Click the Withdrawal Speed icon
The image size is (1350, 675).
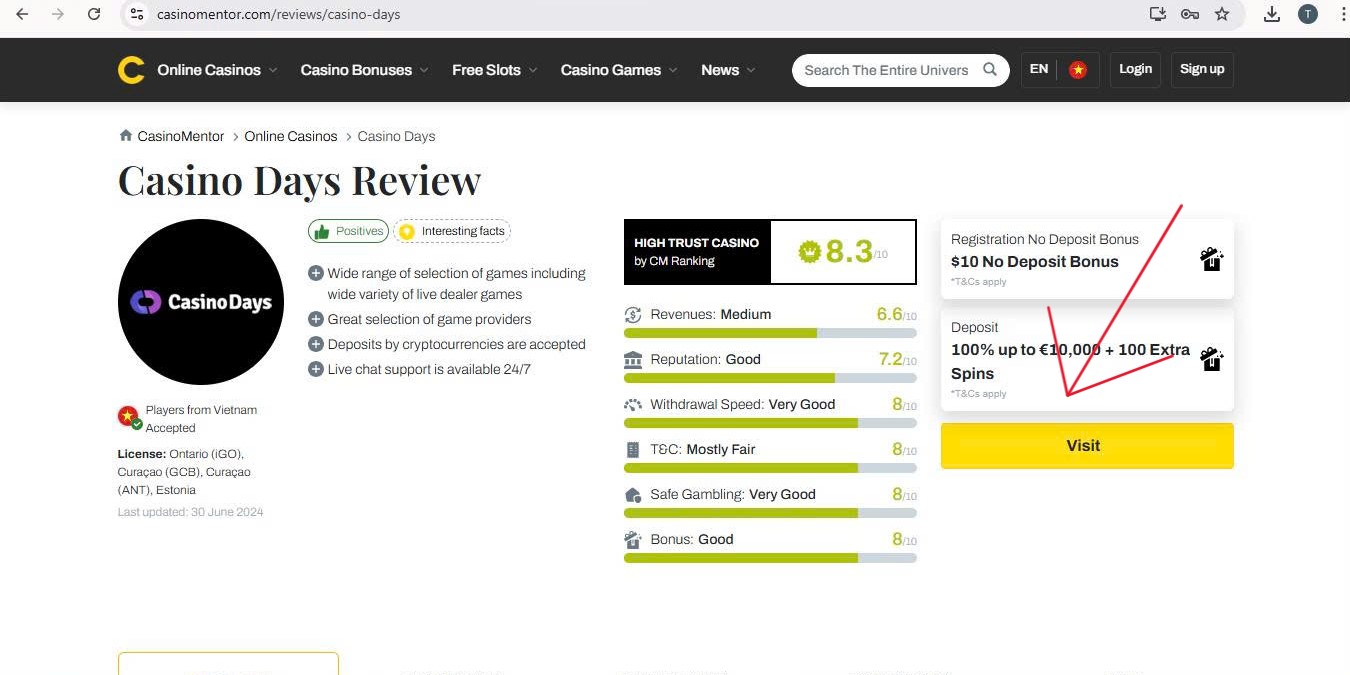tap(633, 404)
